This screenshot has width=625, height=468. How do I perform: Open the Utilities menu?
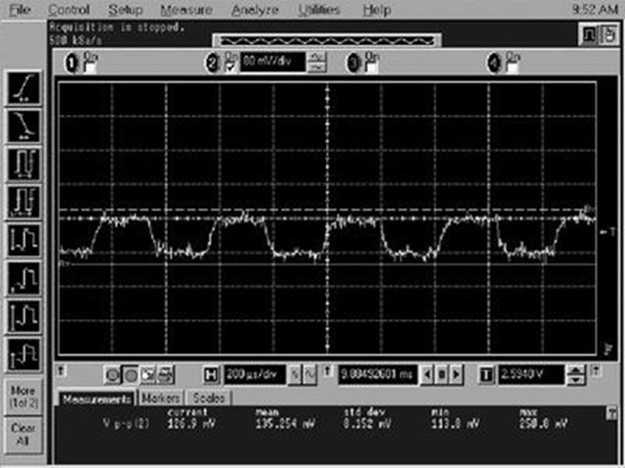click(x=319, y=10)
